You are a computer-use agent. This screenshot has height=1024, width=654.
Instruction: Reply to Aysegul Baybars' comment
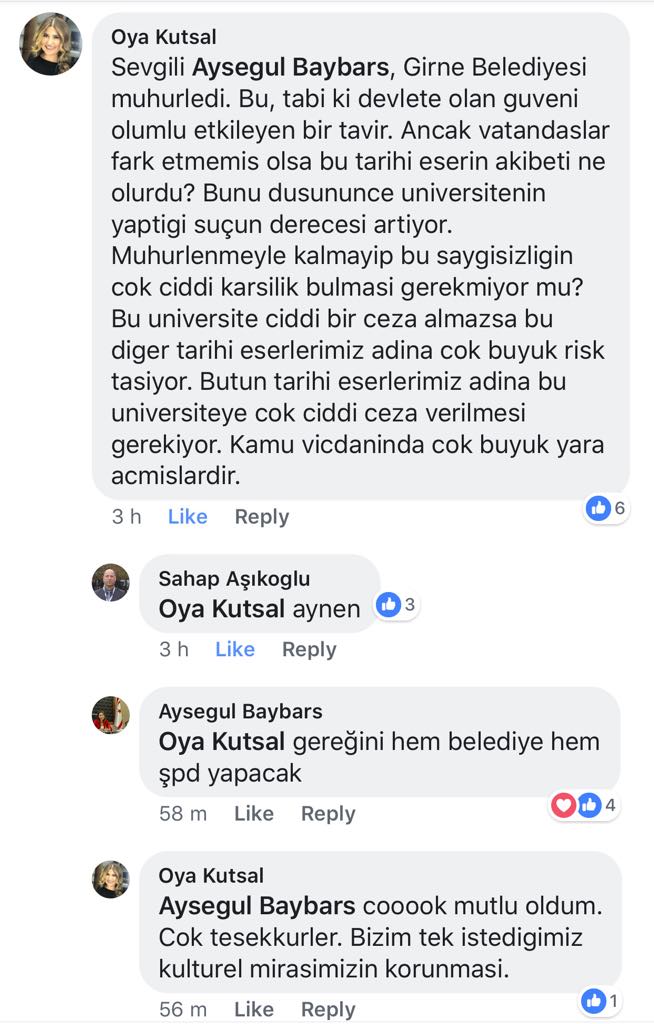click(x=328, y=814)
